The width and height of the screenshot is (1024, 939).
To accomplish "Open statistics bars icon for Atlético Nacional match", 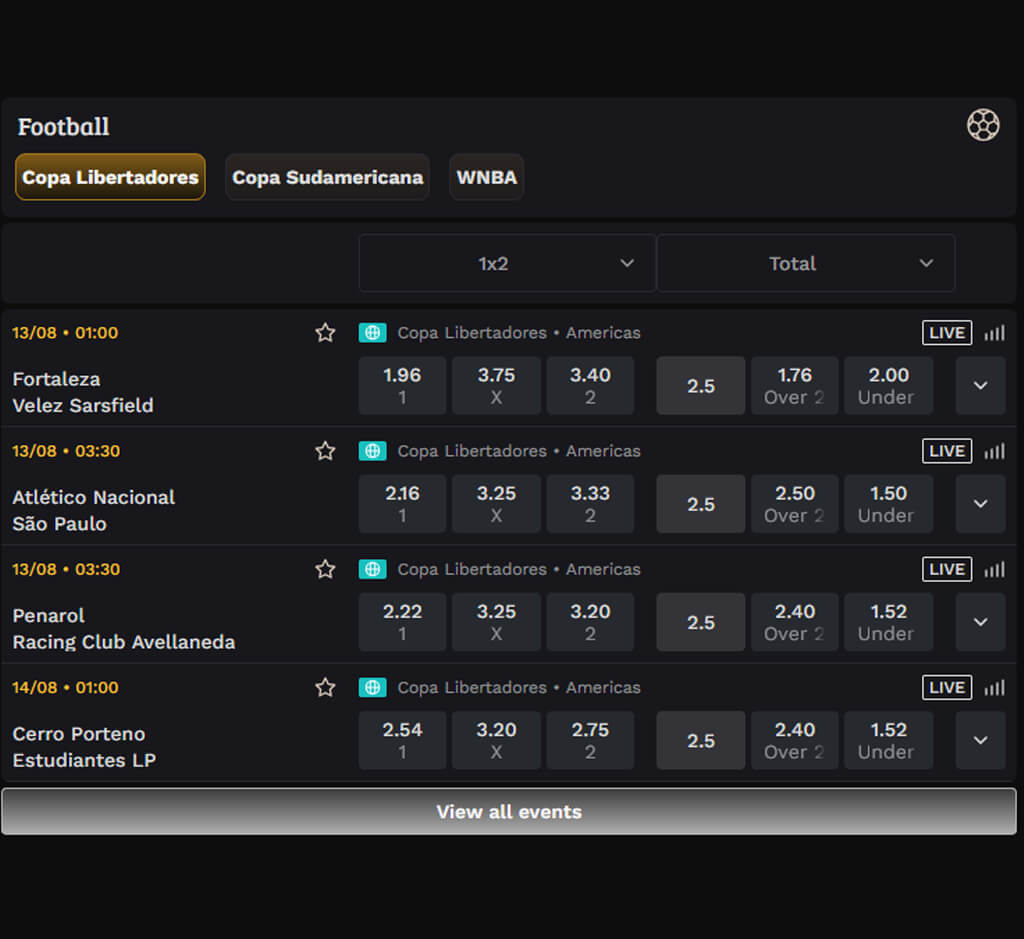I will tap(995, 451).
